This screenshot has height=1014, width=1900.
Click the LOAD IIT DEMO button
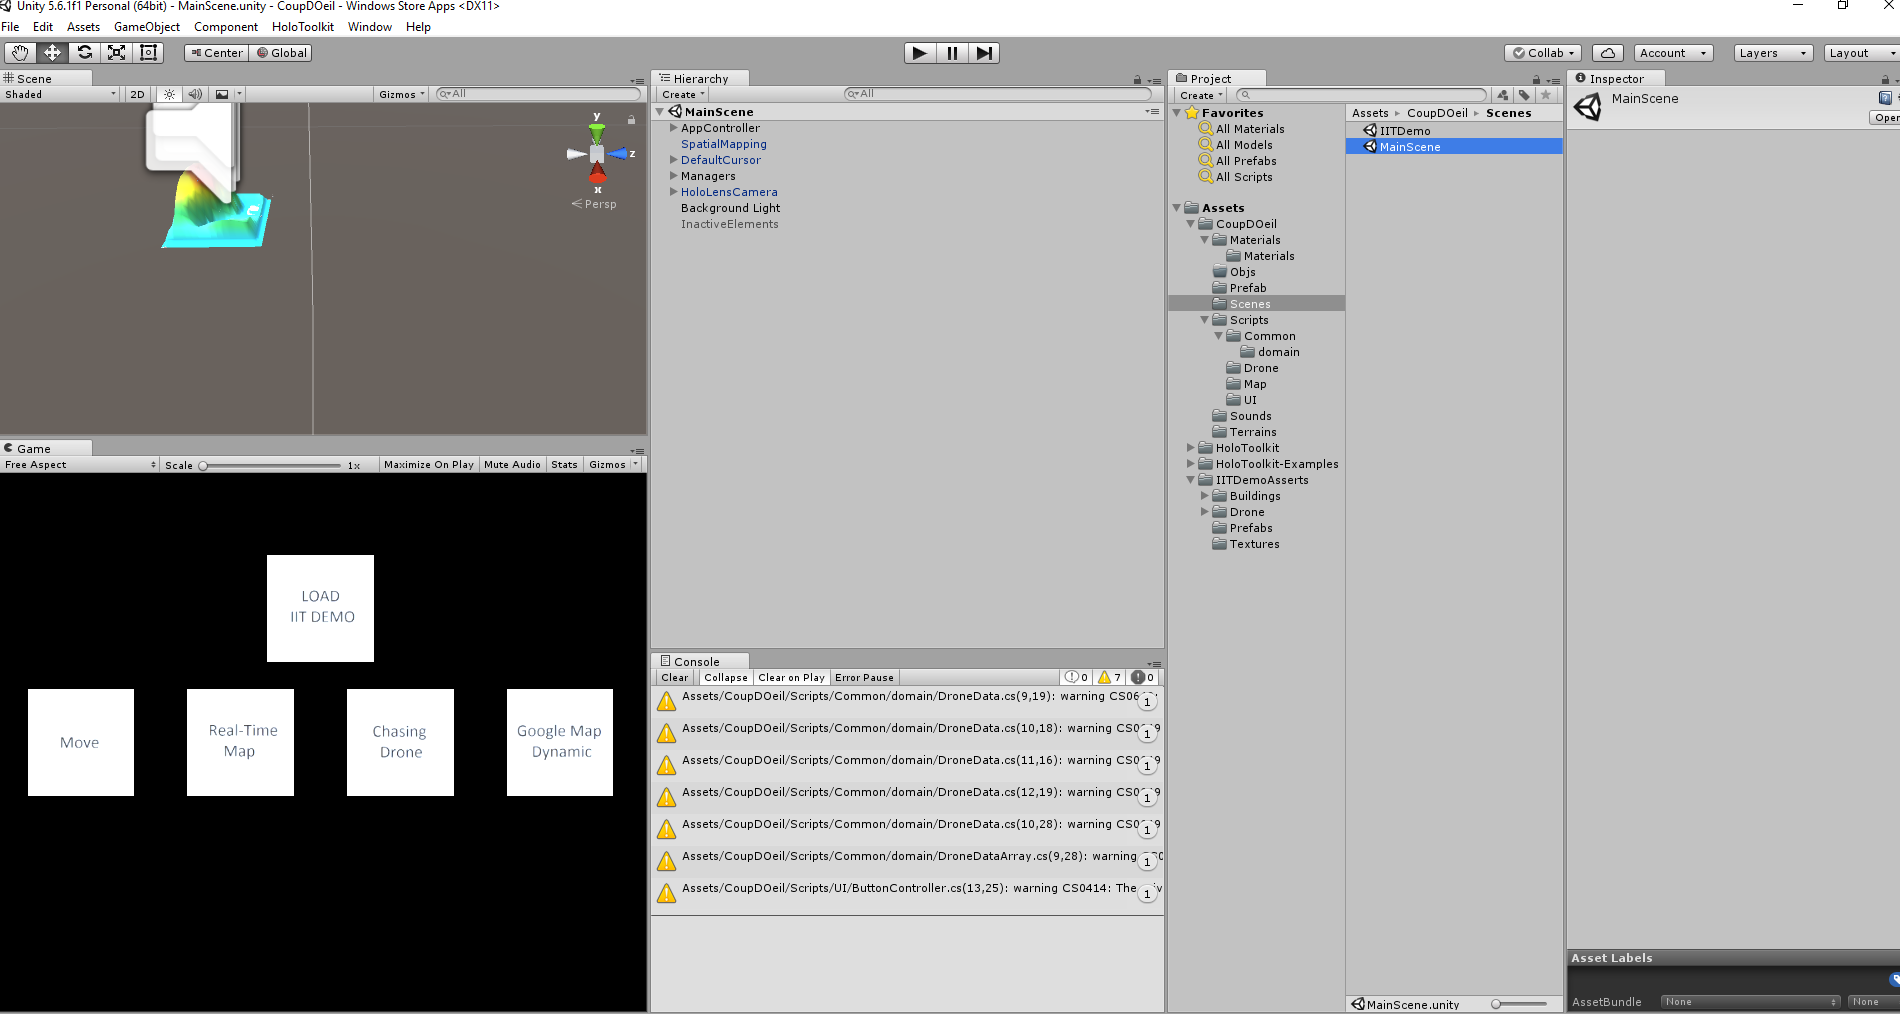point(320,608)
